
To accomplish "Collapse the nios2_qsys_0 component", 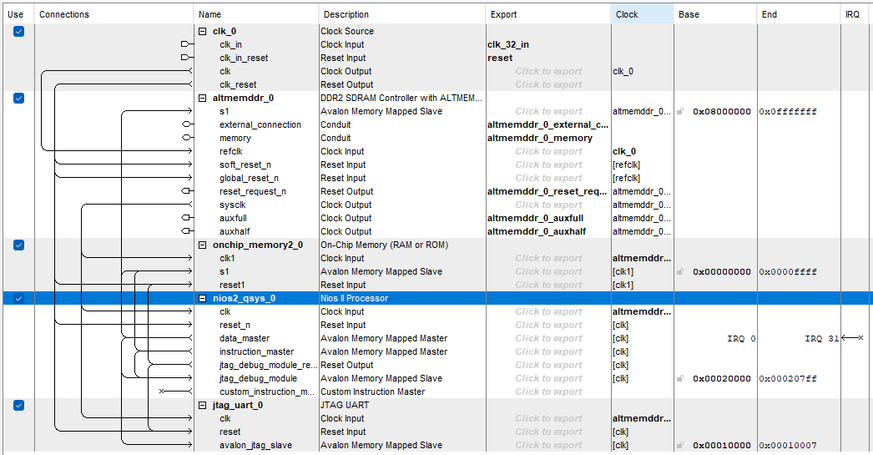I will point(203,299).
